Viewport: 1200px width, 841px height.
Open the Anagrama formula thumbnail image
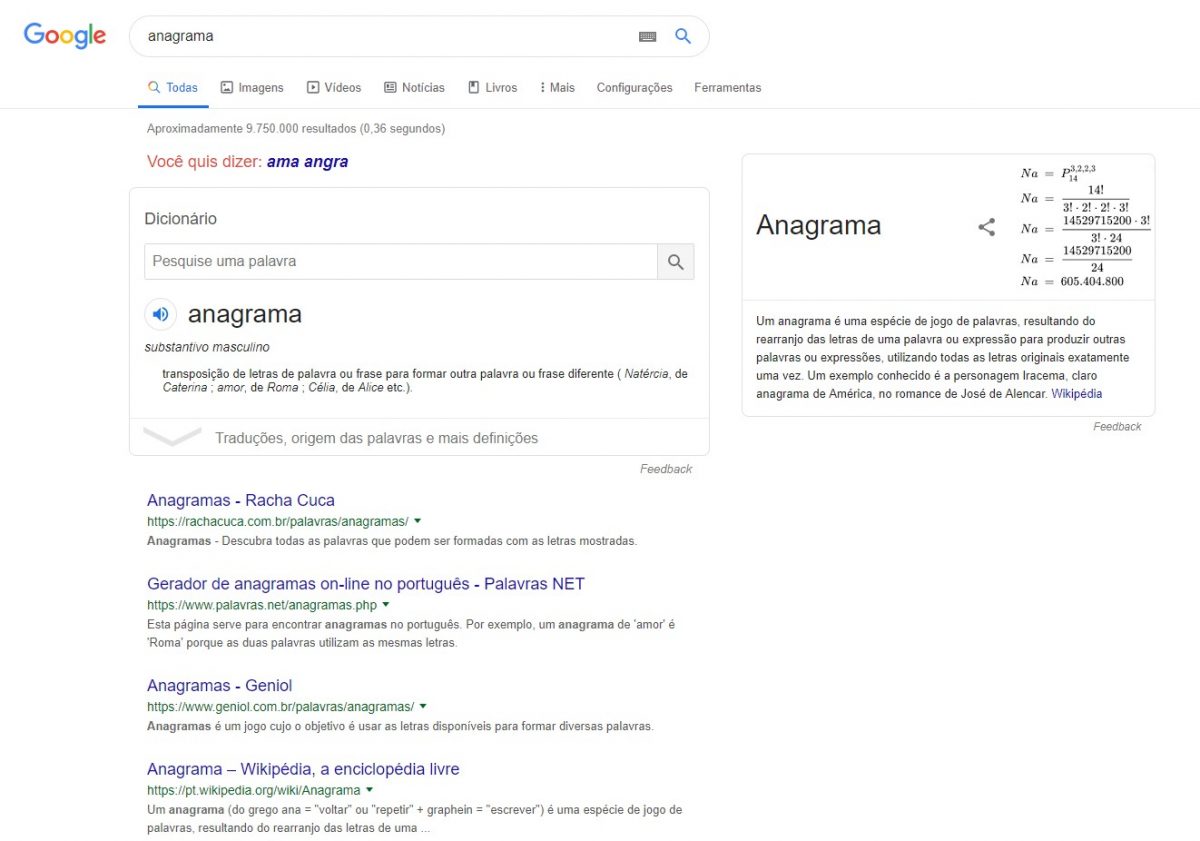click(1085, 226)
